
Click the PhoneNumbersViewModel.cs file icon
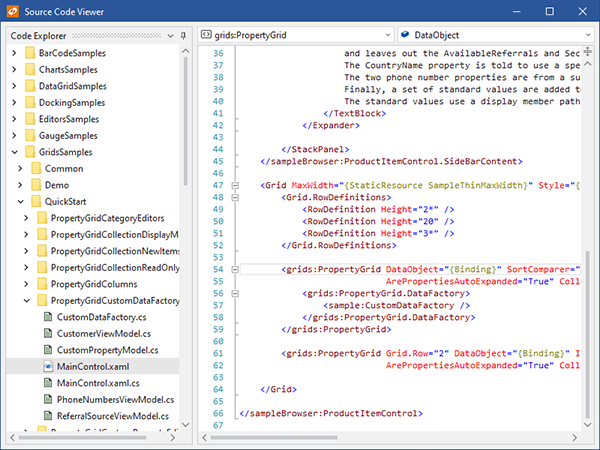pyautogui.click(x=48, y=399)
